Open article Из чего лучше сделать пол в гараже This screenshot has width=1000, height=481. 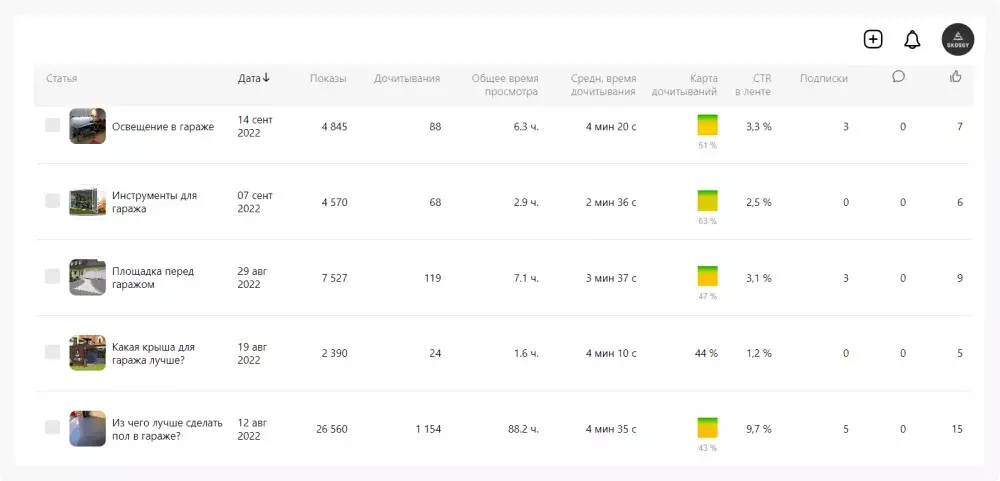tap(167, 428)
